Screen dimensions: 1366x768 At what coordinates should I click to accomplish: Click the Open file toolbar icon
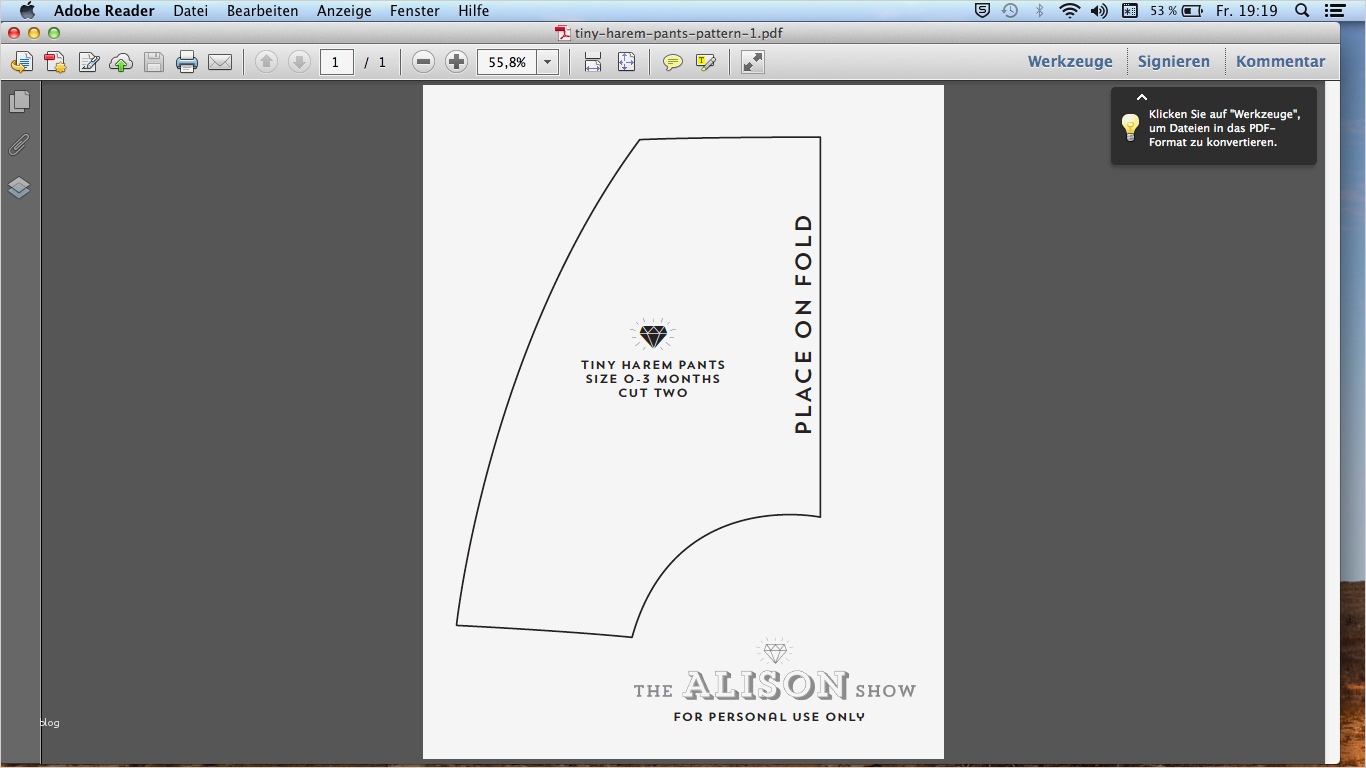click(22, 62)
